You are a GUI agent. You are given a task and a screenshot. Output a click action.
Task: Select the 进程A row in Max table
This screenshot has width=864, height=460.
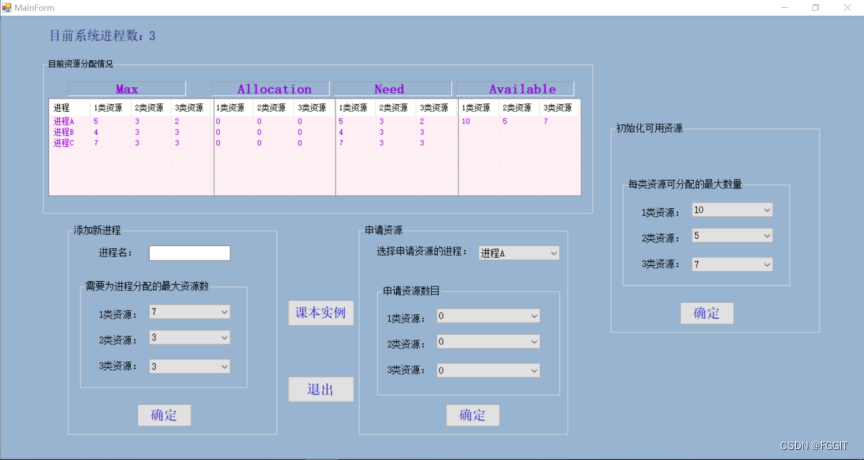point(131,121)
